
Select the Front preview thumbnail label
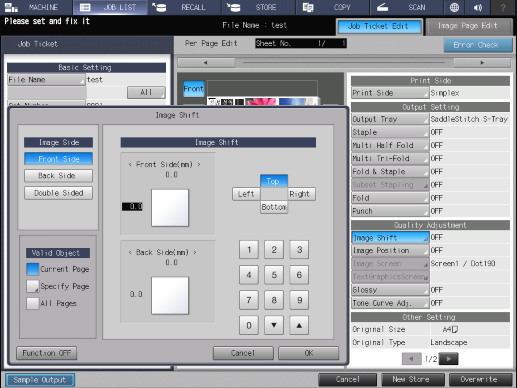point(194,89)
